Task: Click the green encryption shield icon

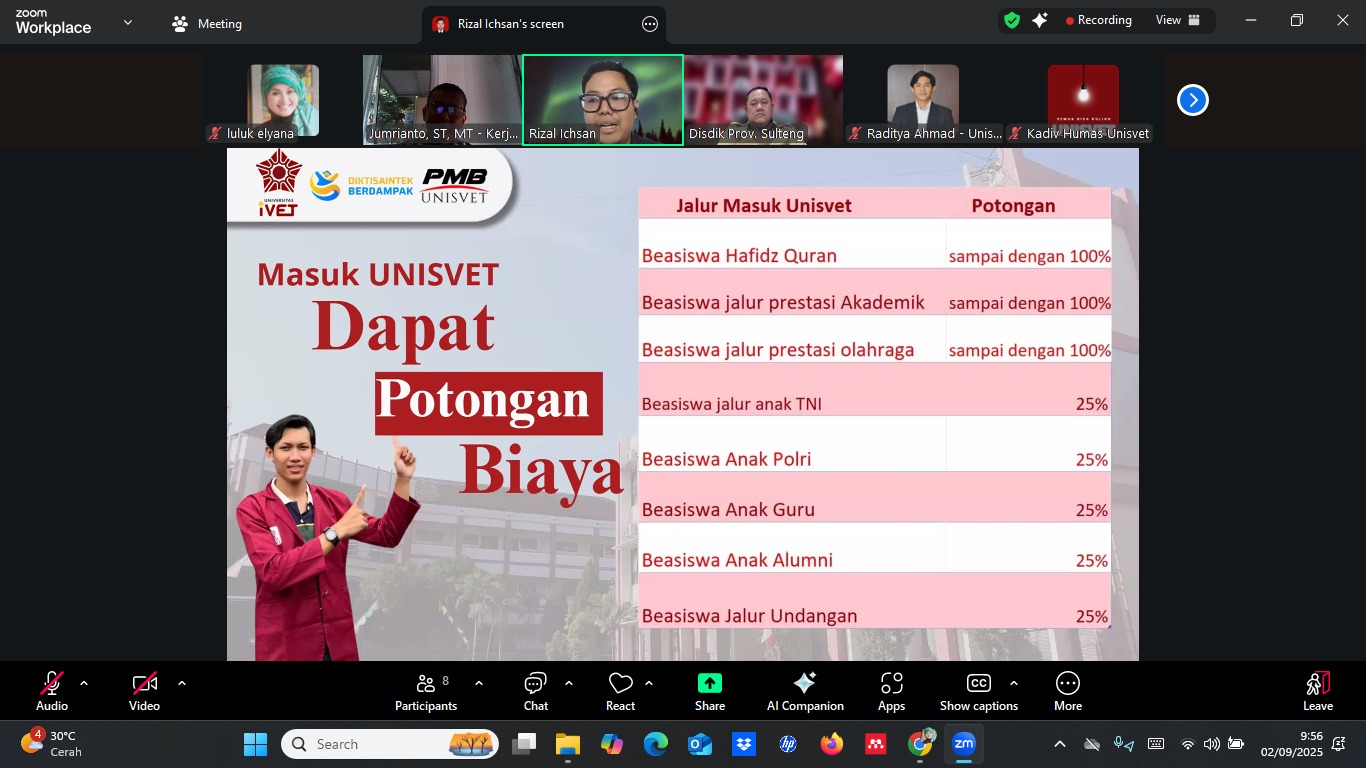Action: coord(1012,20)
